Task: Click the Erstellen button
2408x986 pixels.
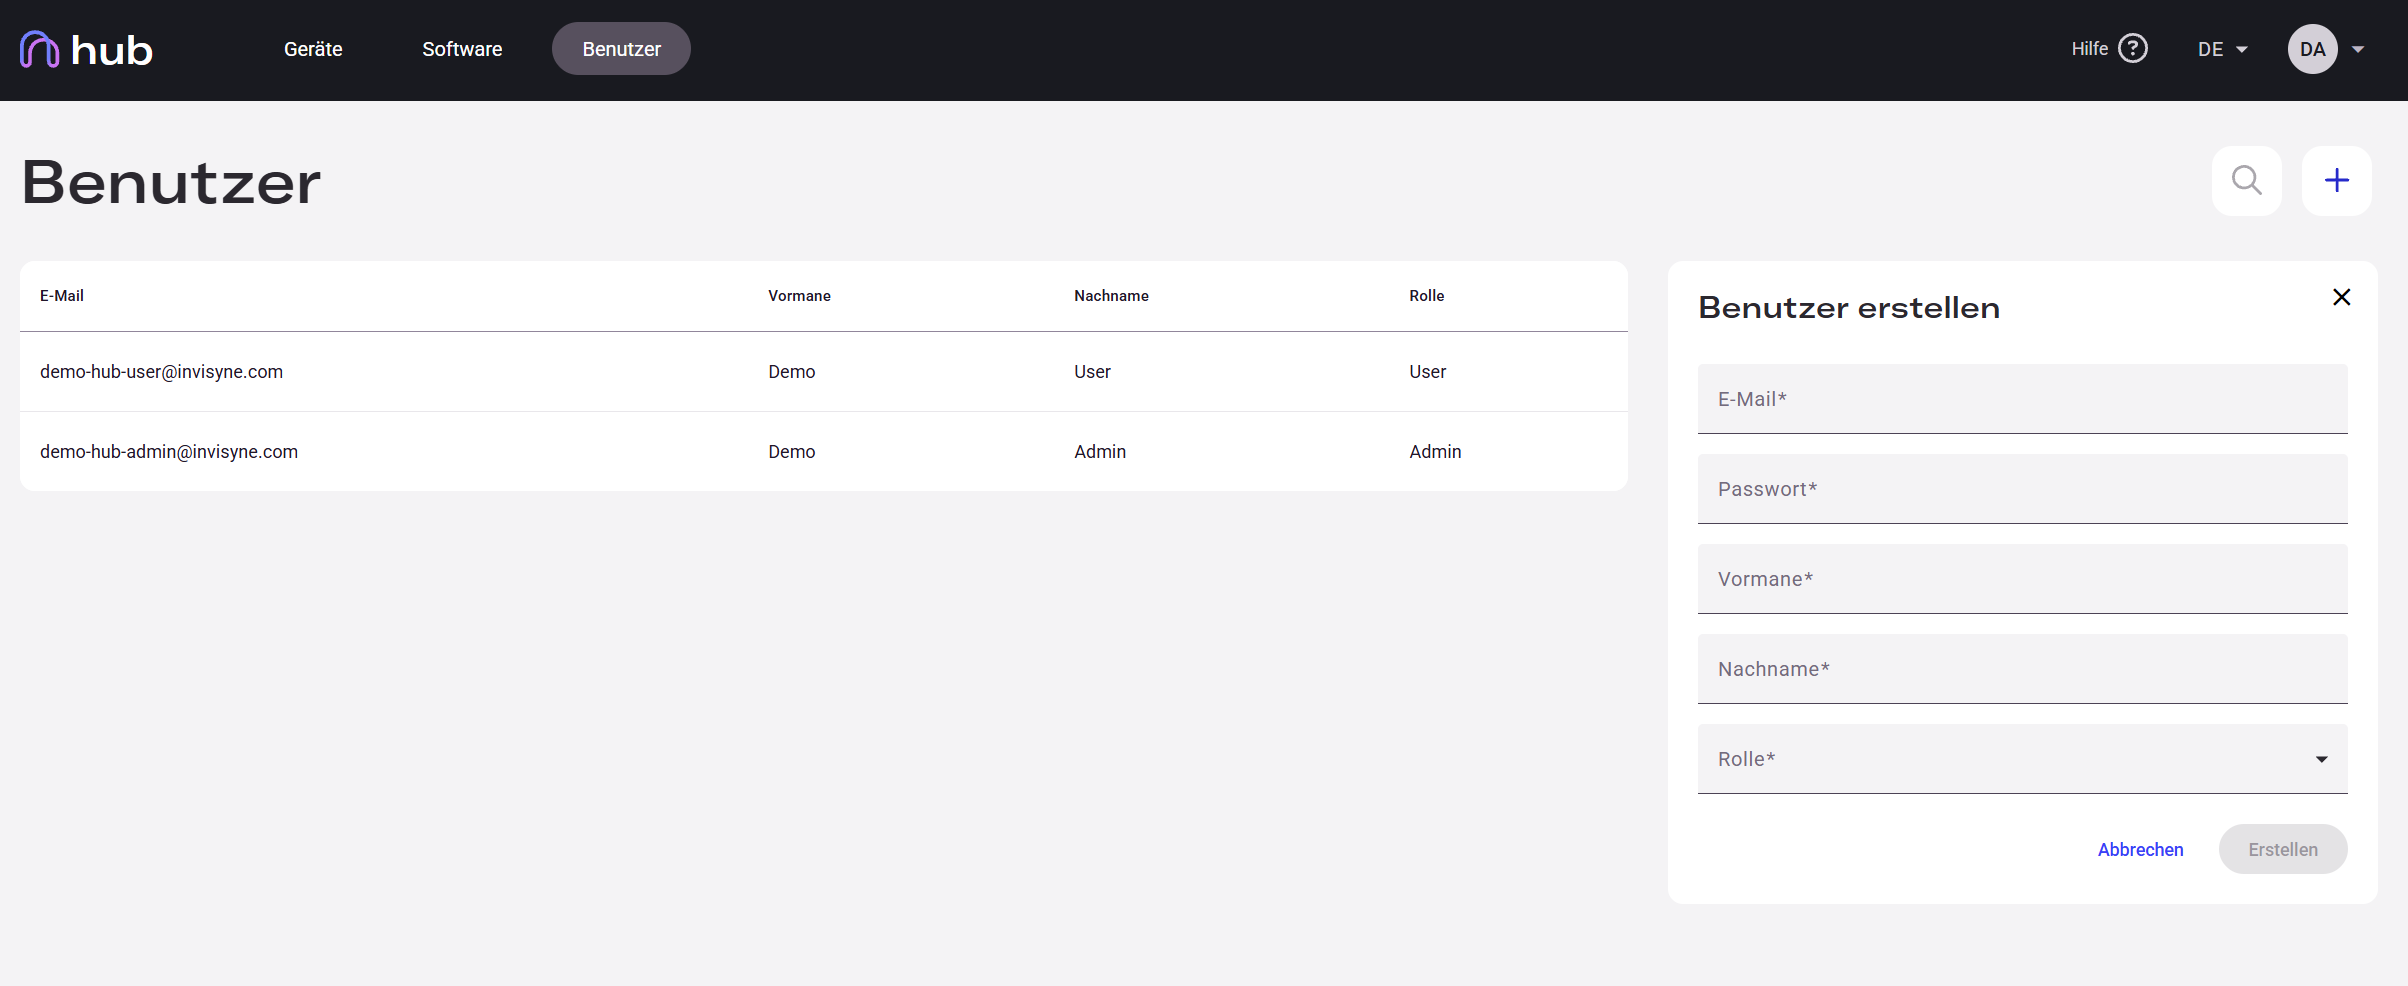Action: coord(2283,849)
